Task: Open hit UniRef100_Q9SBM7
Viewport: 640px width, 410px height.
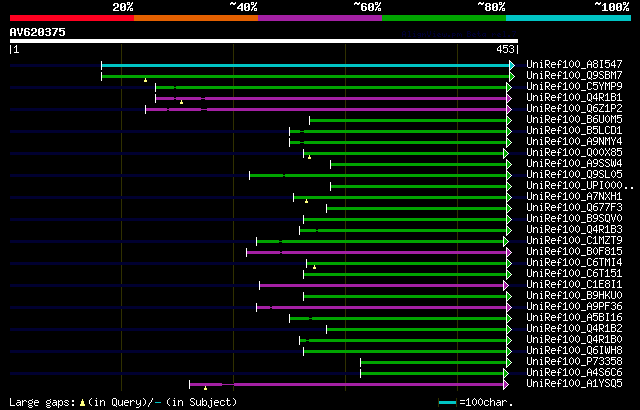Action: pyautogui.click(x=574, y=75)
